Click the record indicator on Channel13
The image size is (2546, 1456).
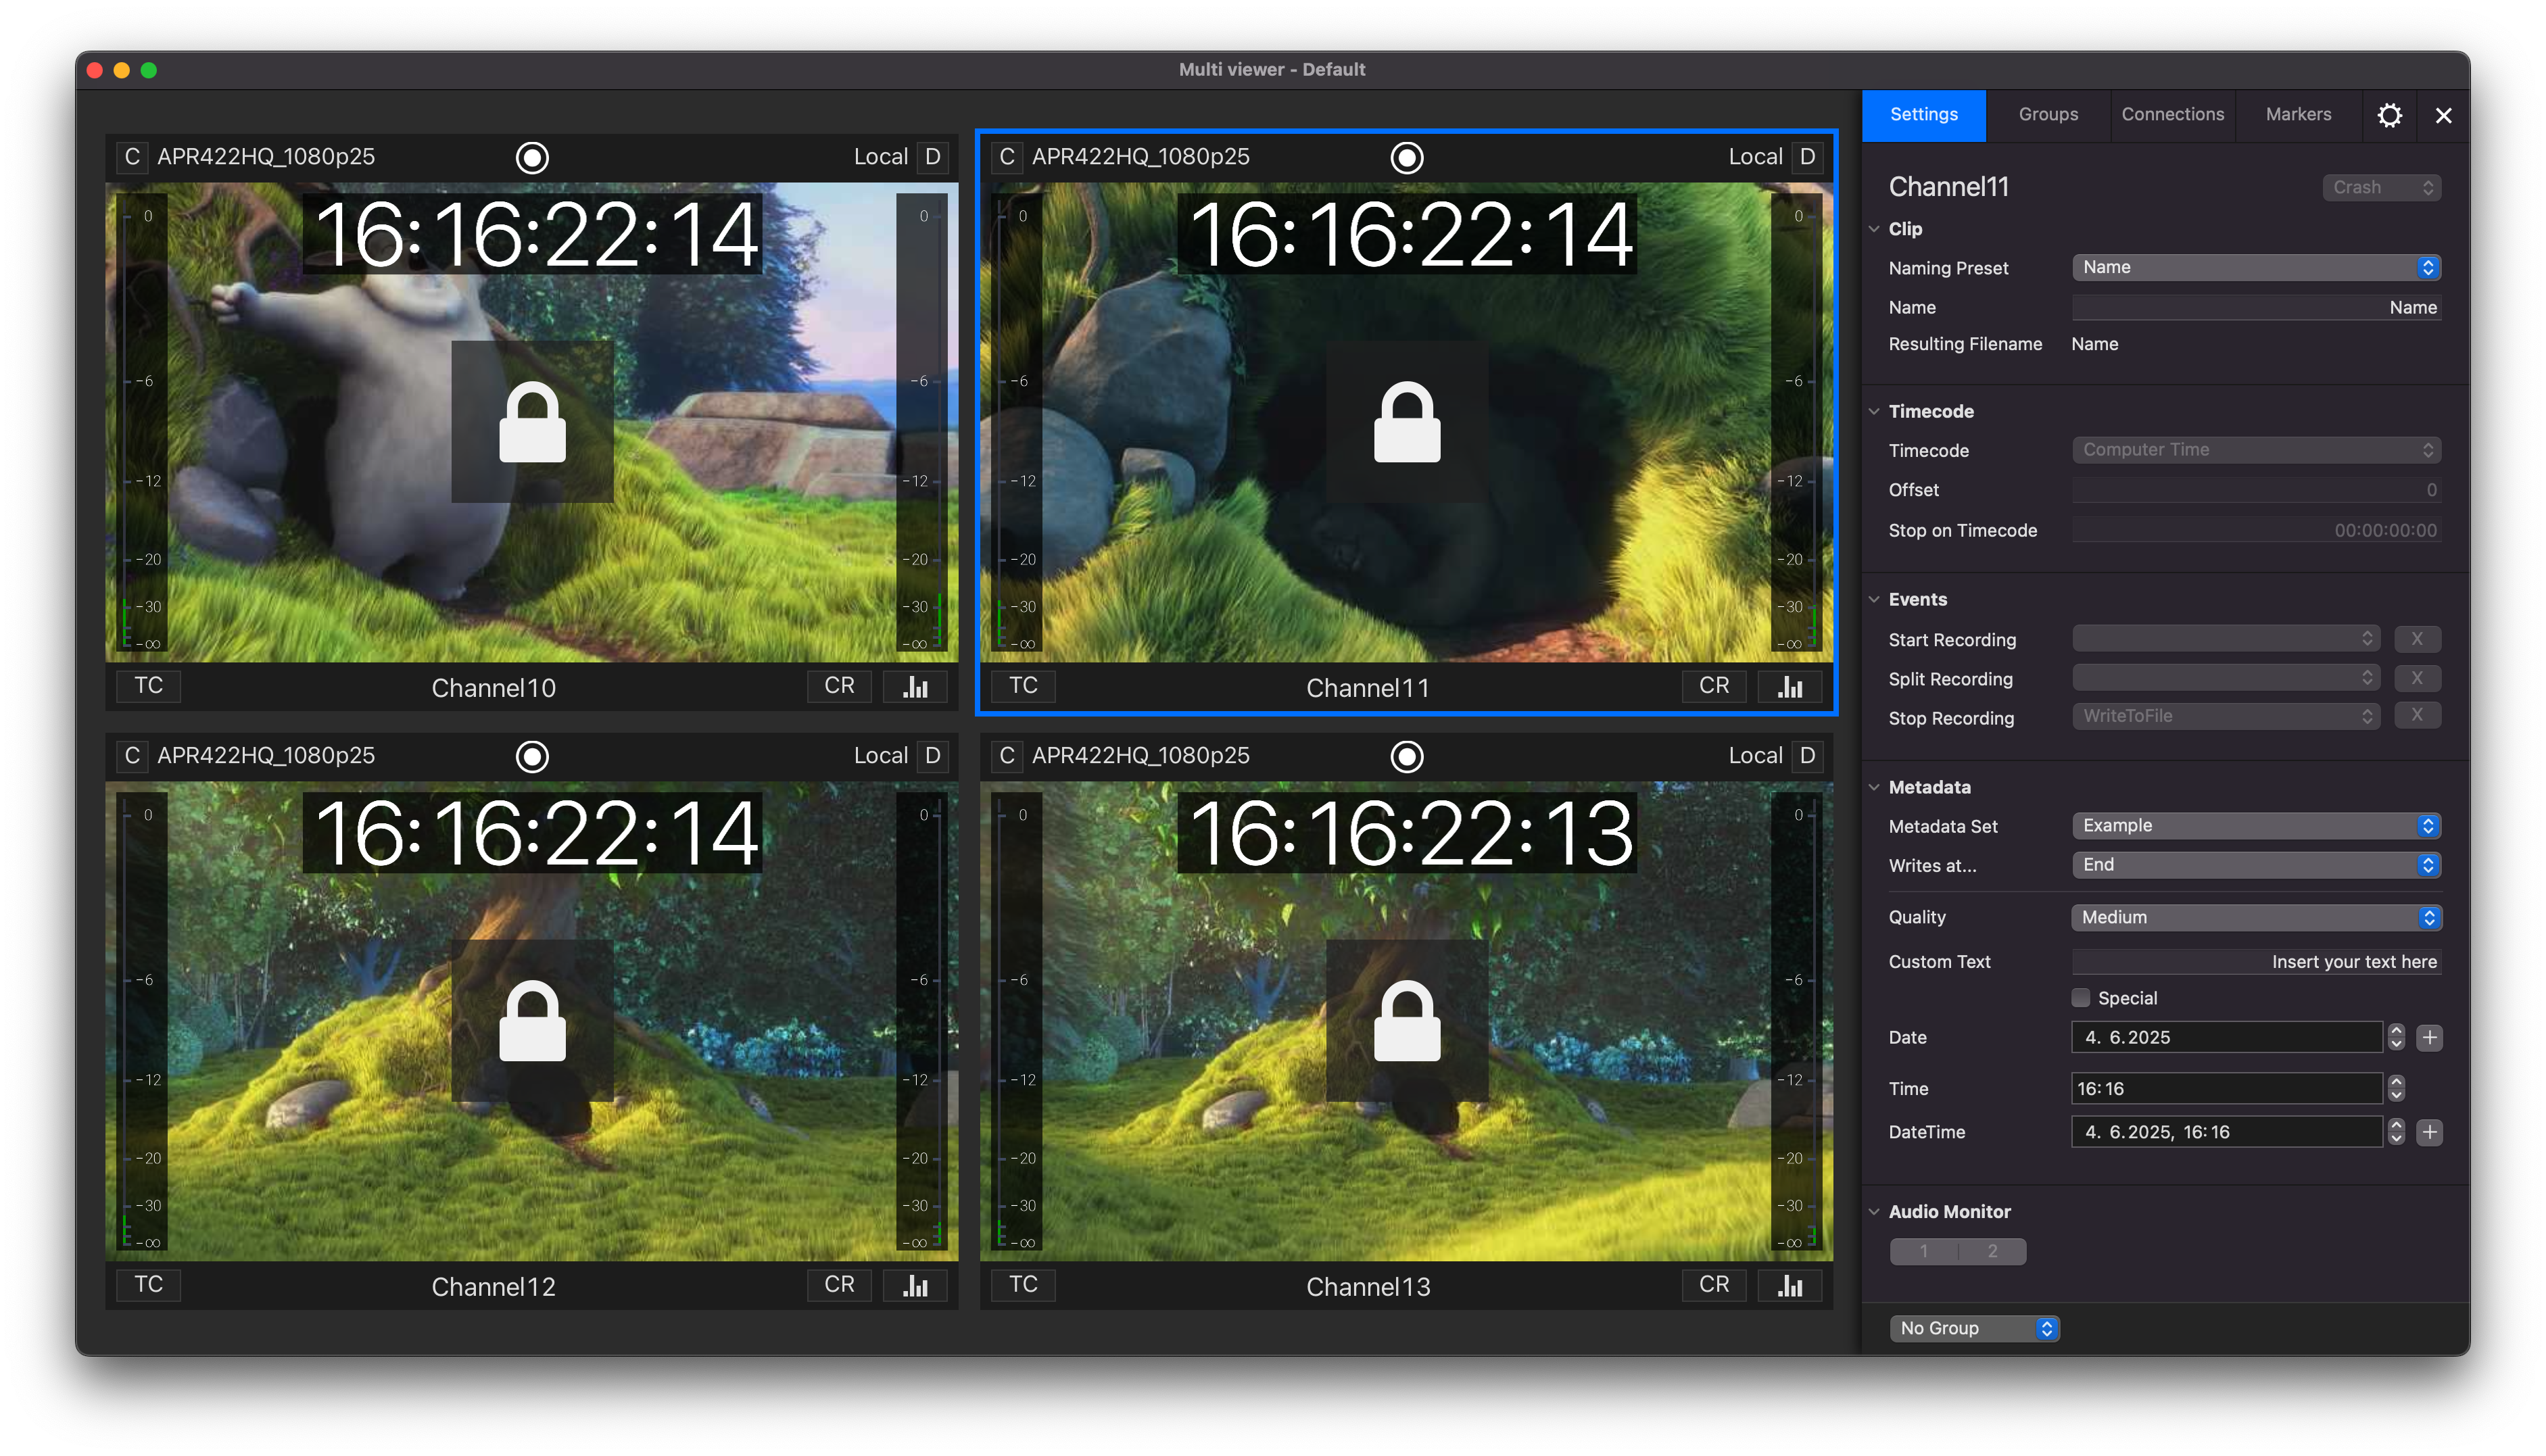click(x=1407, y=756)
